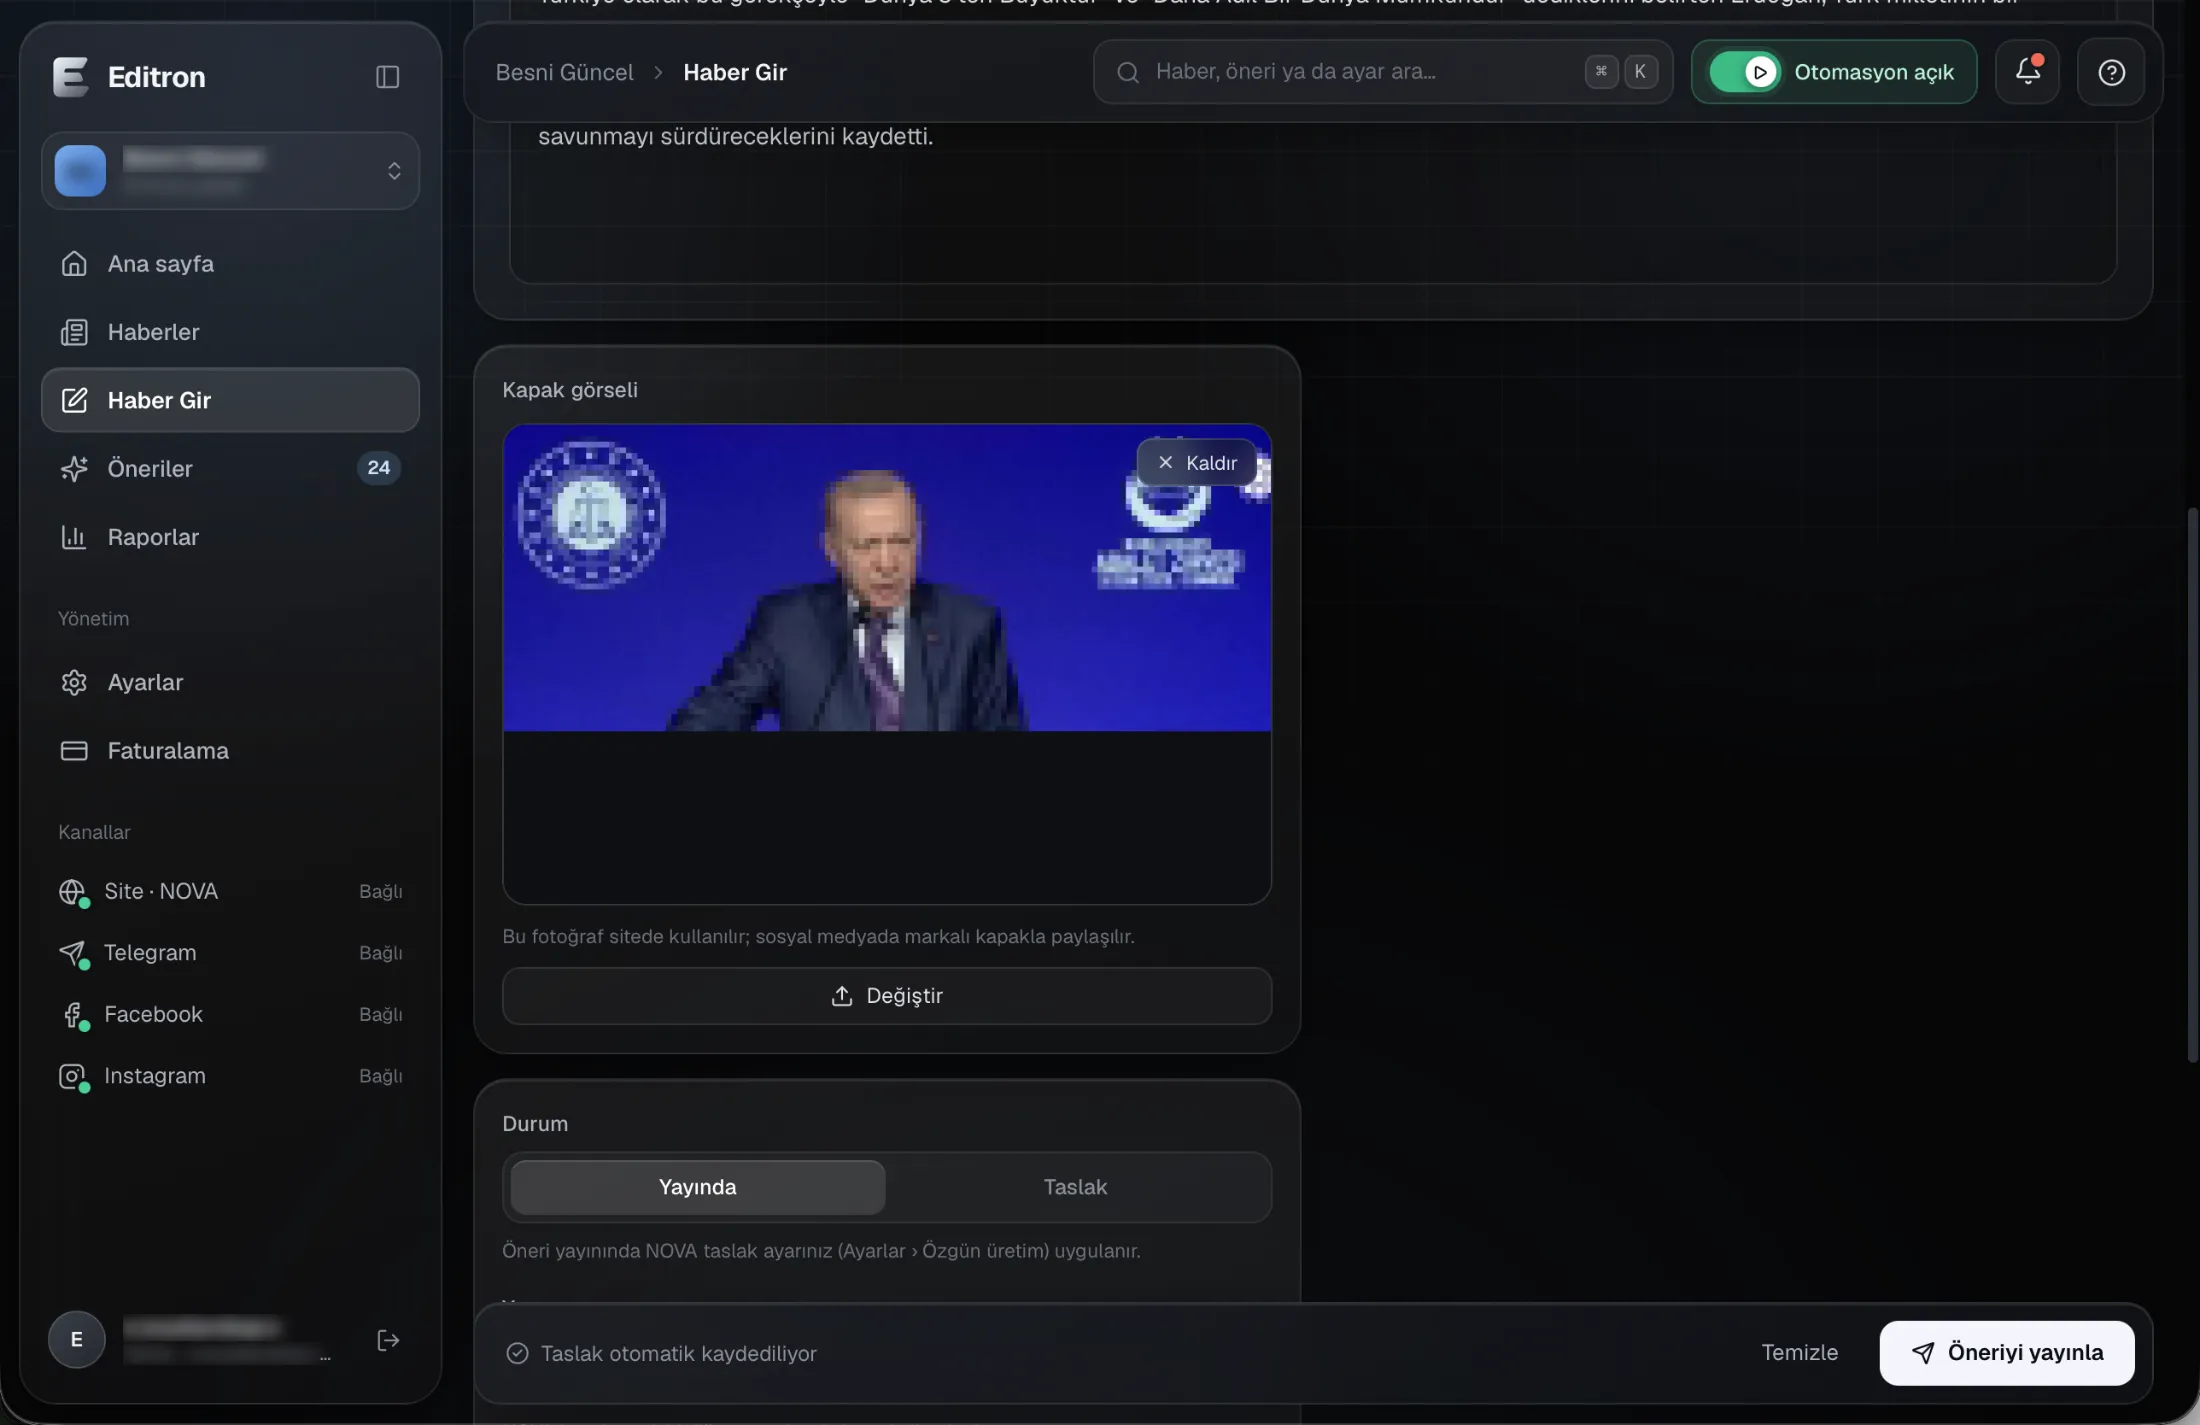Click Temizle to clear the form
This screenshot has height=1425, width=2200.
[1799, 1353]
